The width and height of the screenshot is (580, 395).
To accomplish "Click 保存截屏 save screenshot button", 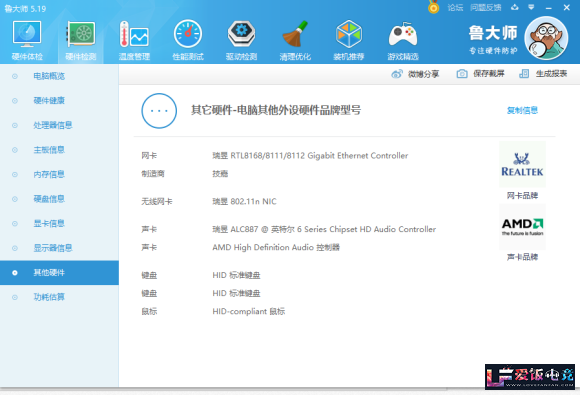I will tap(480, 74).
